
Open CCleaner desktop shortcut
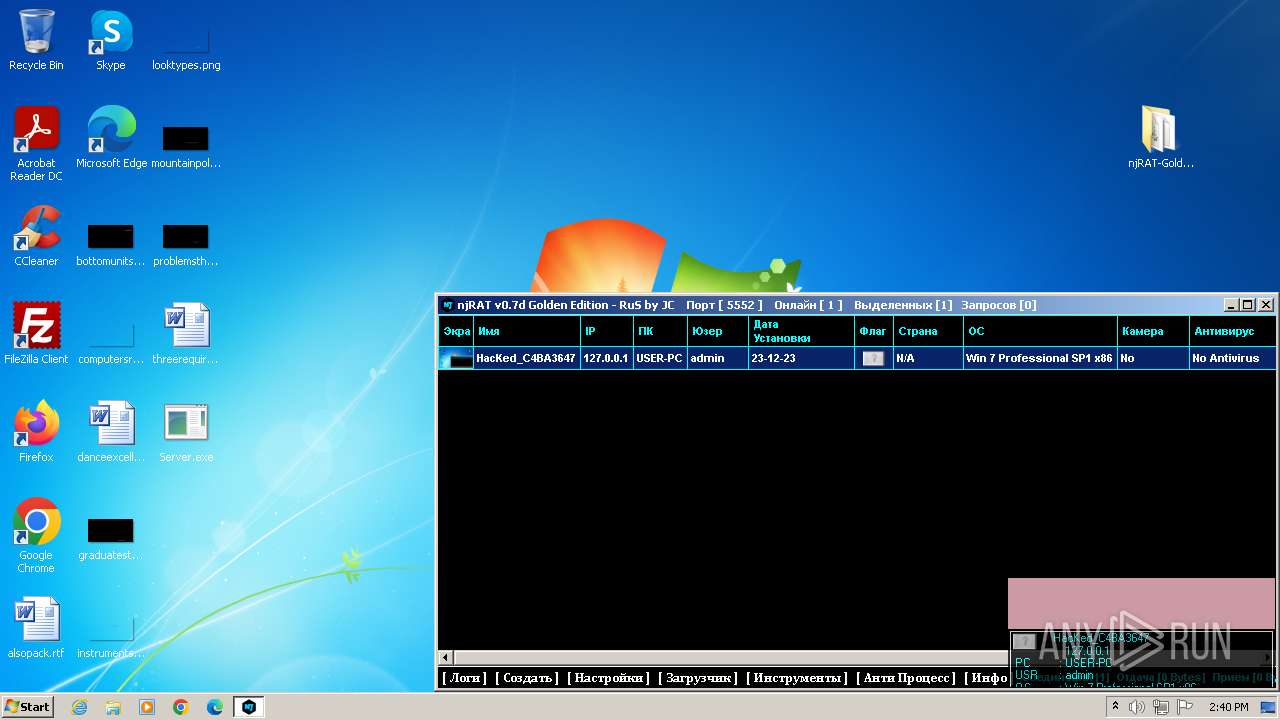(x=36, y=236)
